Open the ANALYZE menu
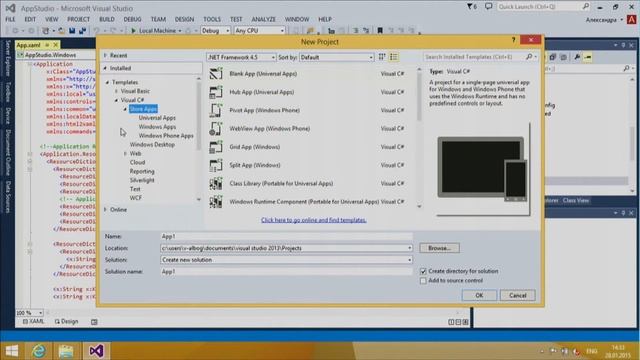The width and height of the screenshot is (640, 360). coord(263,19)
